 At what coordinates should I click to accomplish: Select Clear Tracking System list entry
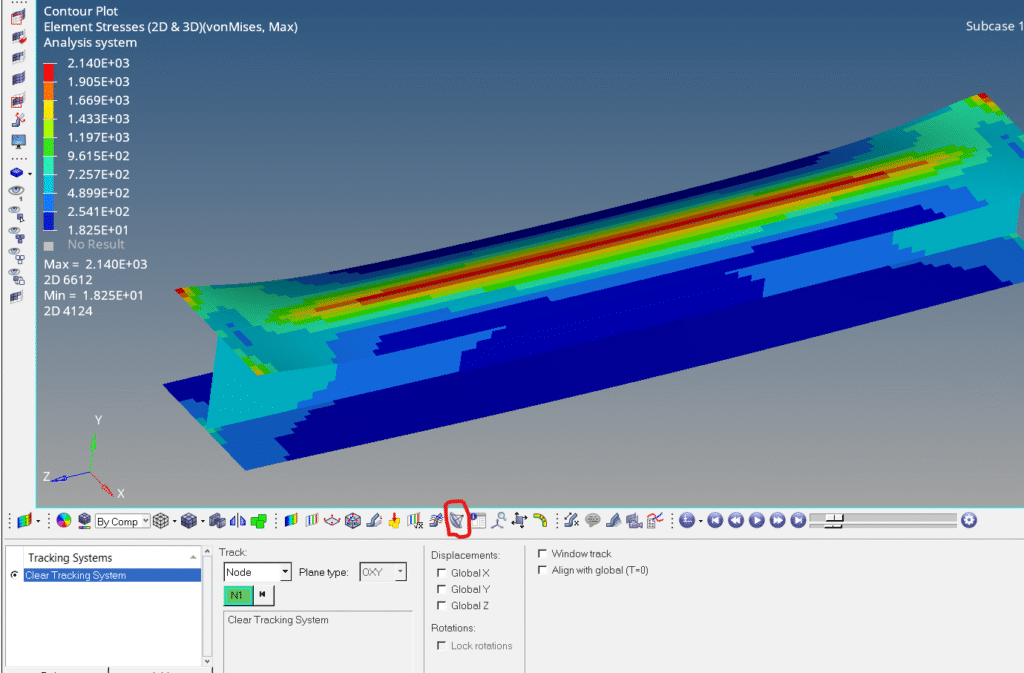[110, 575]
